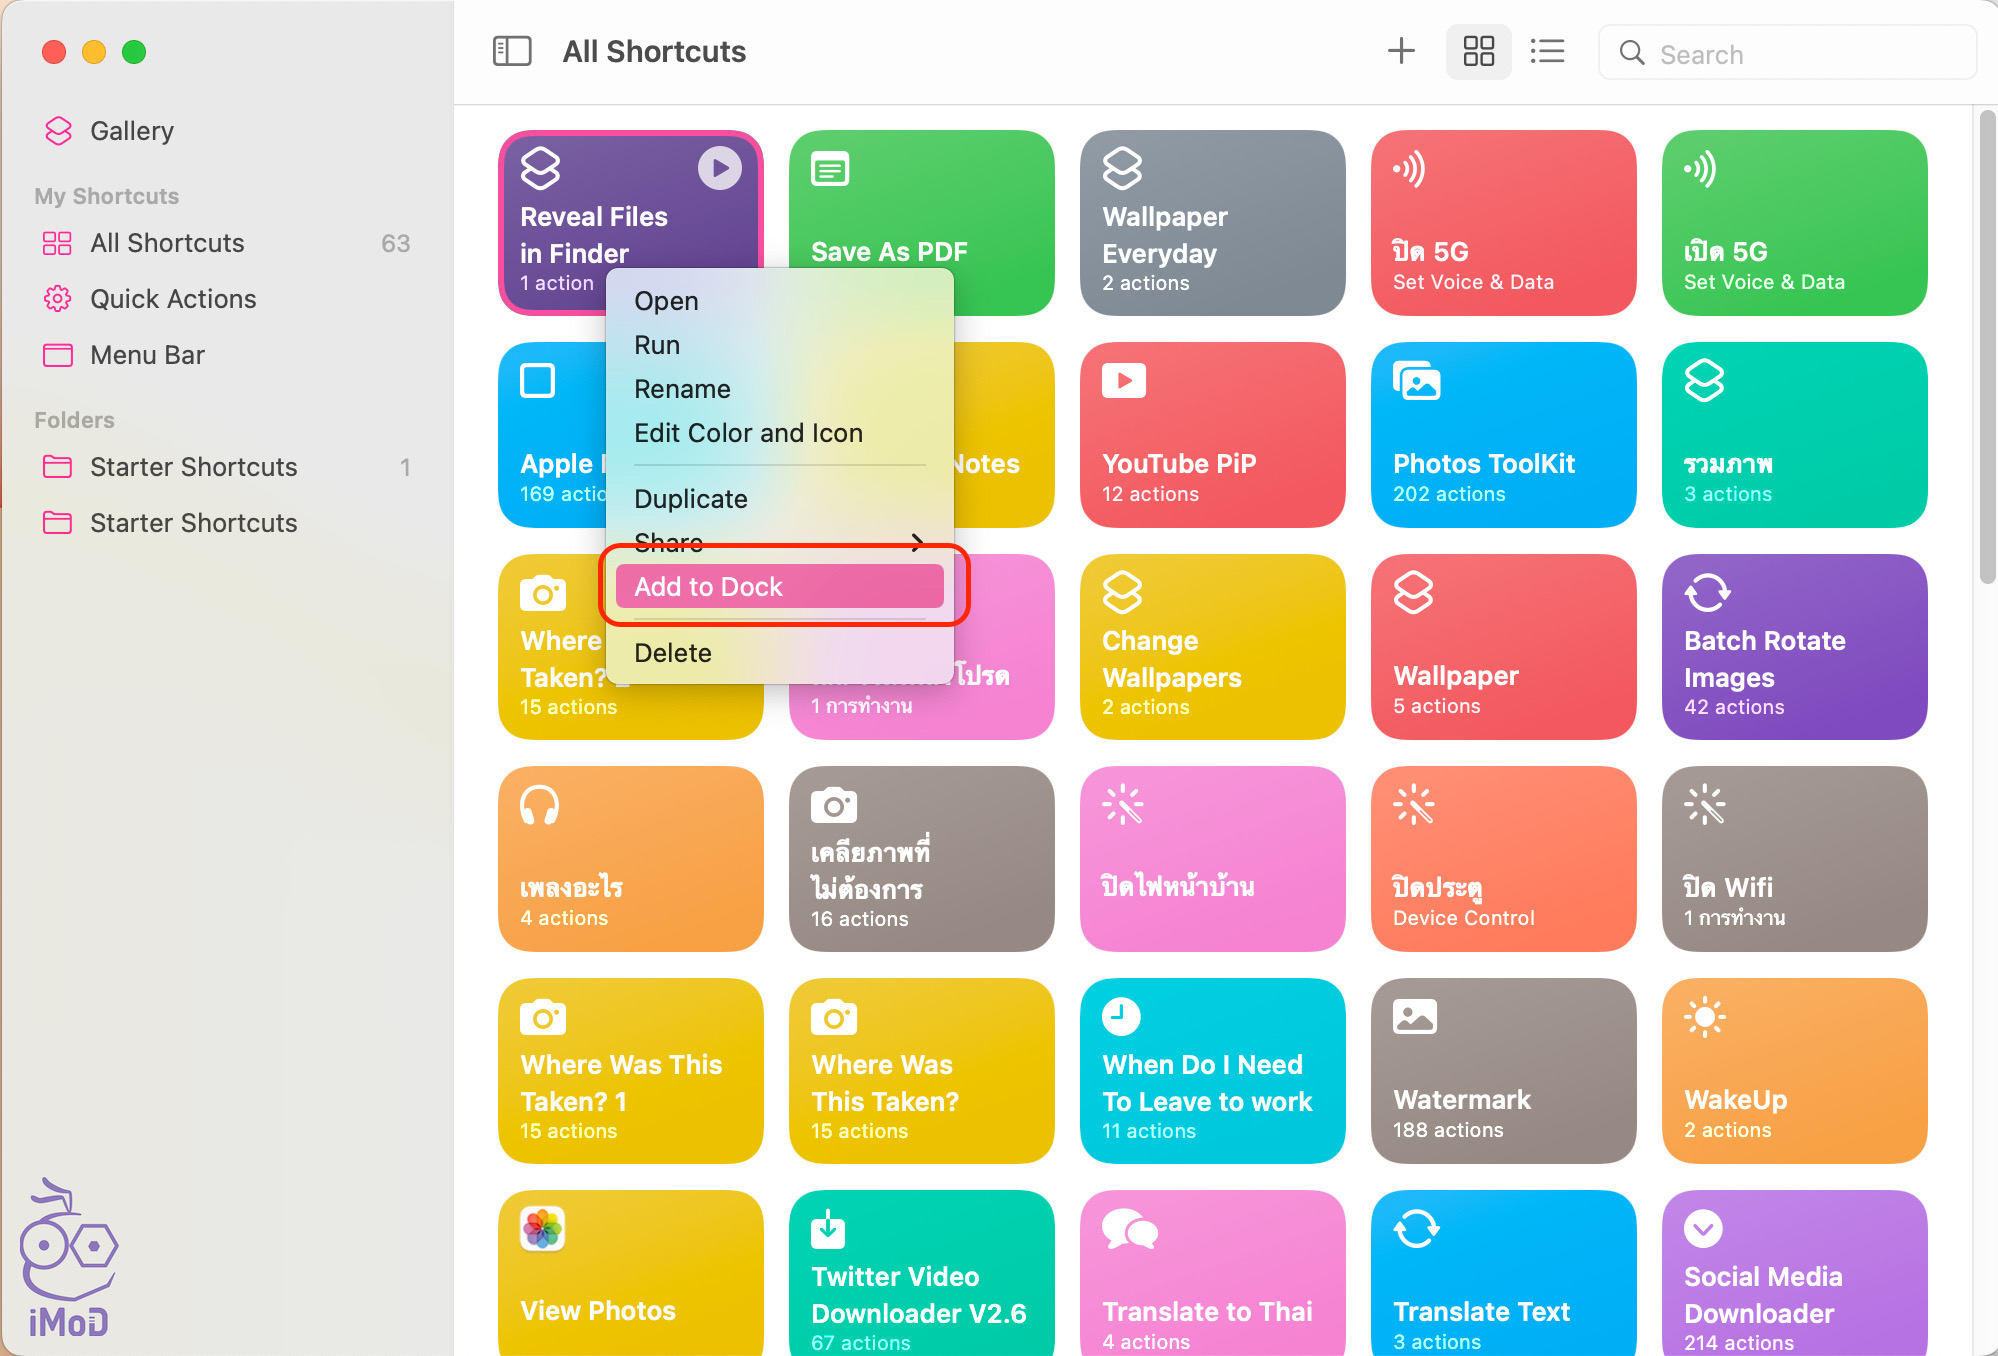Click the plus button to add shortcut

(x=1401, y=51)
